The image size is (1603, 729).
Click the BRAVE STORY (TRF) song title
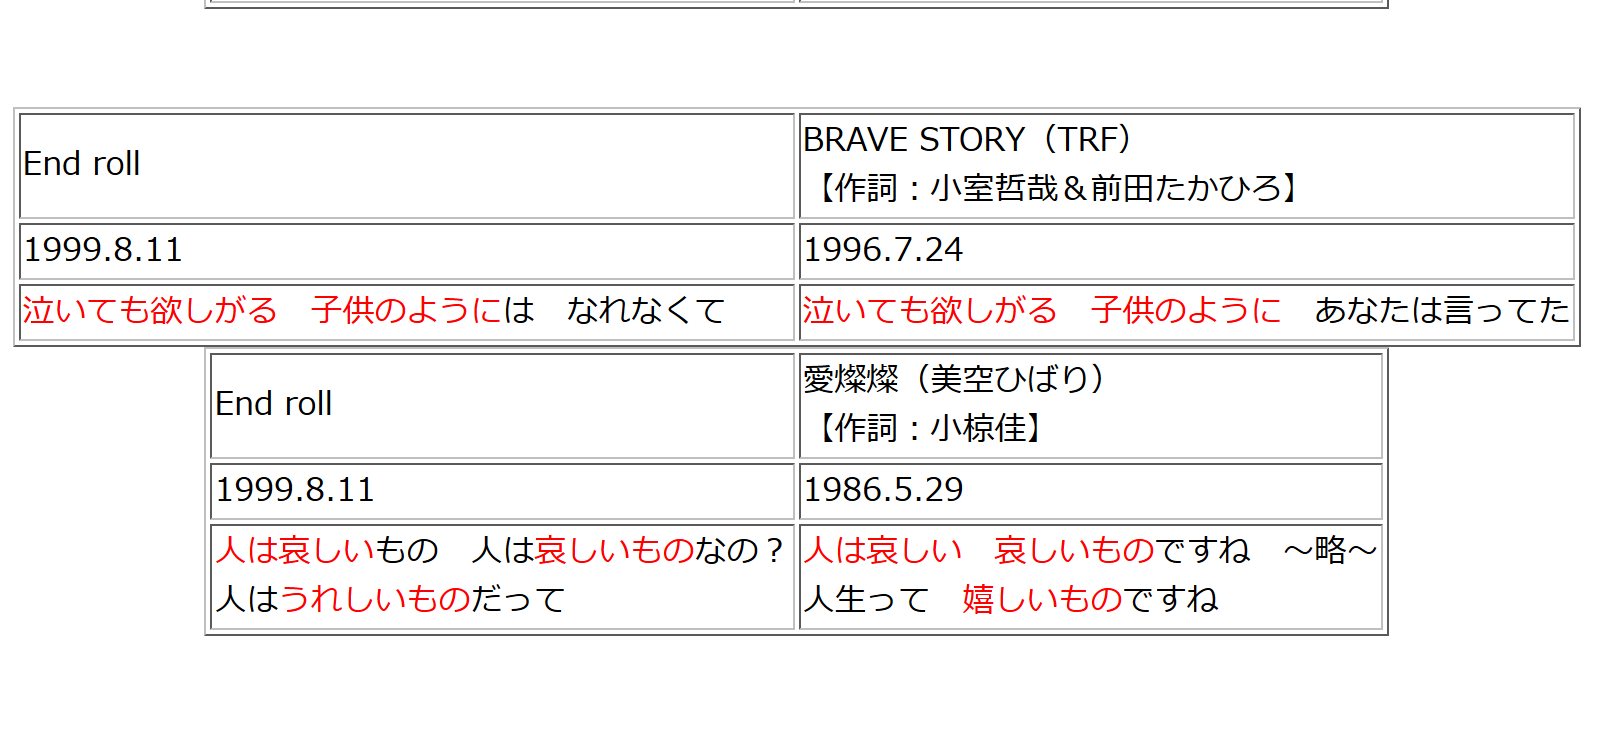[x=967, y=140]
